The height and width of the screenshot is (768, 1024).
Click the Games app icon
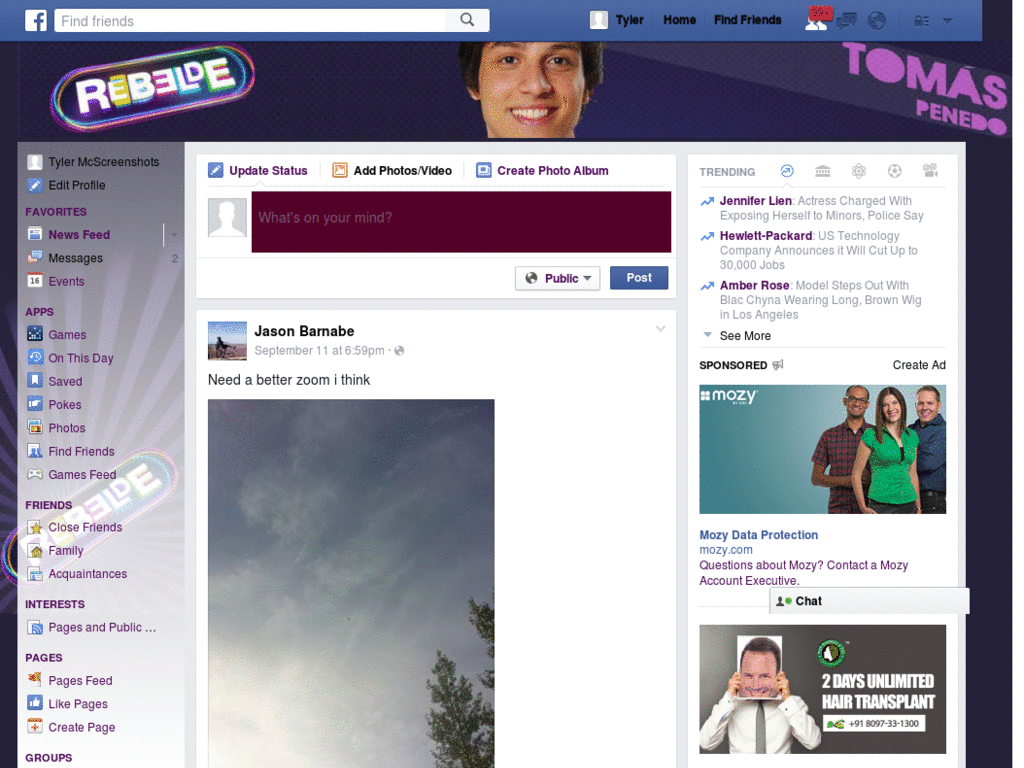coord(35,334)
